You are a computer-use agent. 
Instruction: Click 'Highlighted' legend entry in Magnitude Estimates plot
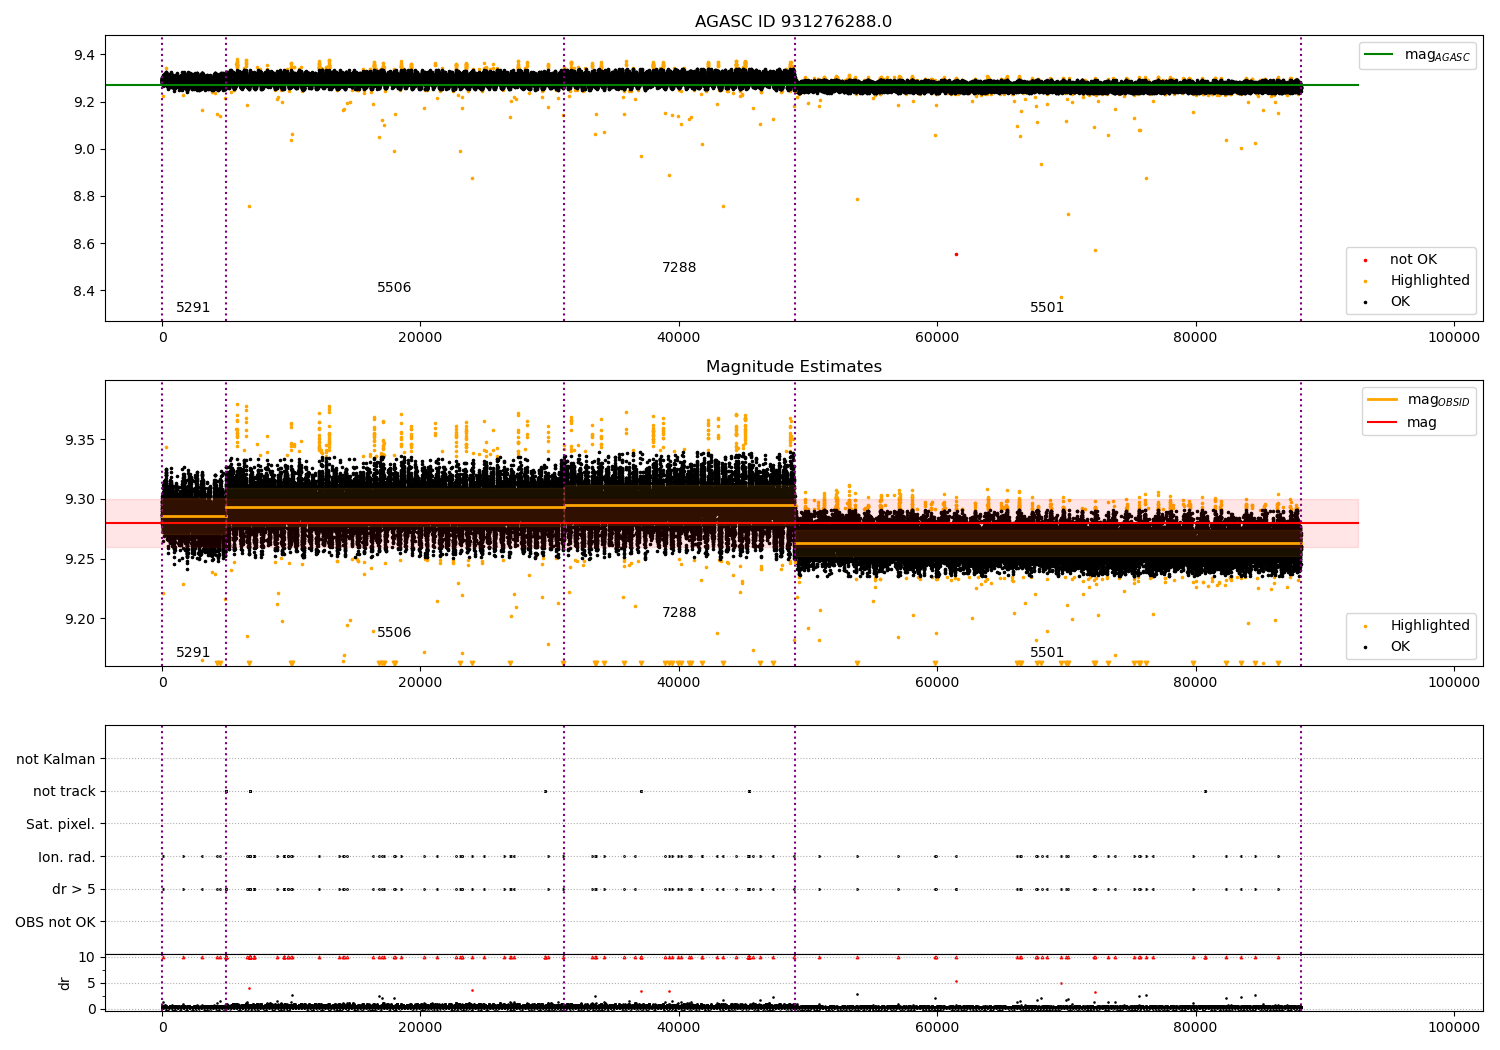pyautogui.click(x=1429, y=626)
